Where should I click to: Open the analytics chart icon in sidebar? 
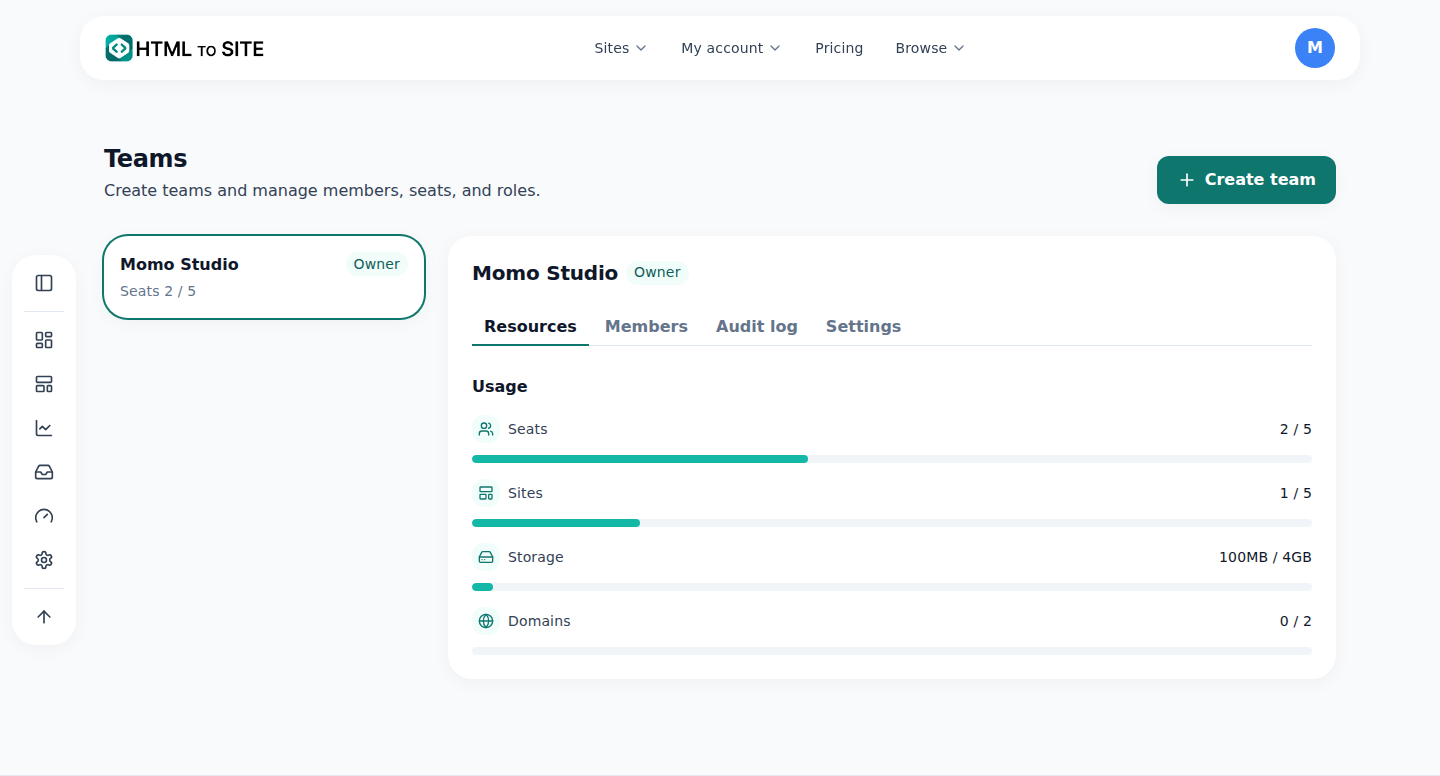click(44, 428)
